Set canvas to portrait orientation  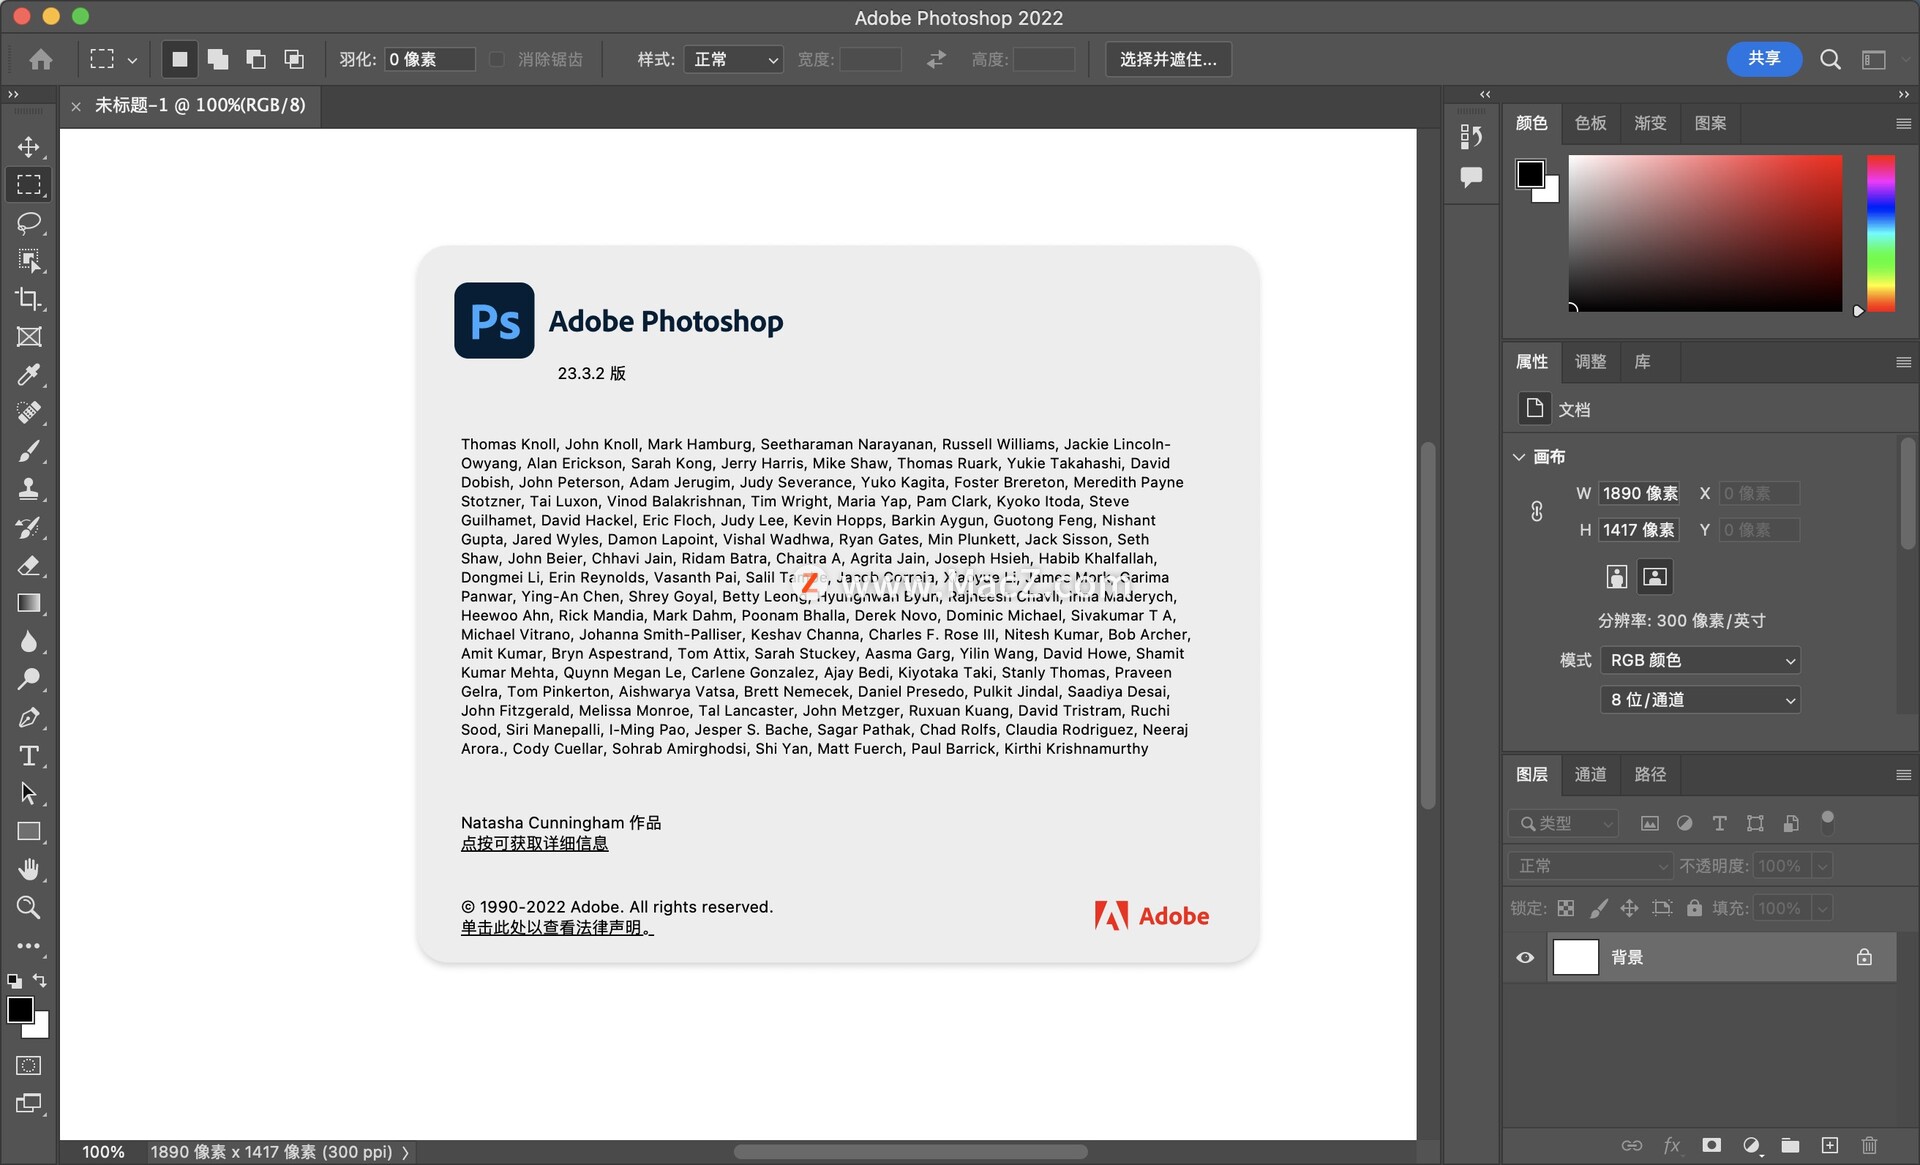1617,576
